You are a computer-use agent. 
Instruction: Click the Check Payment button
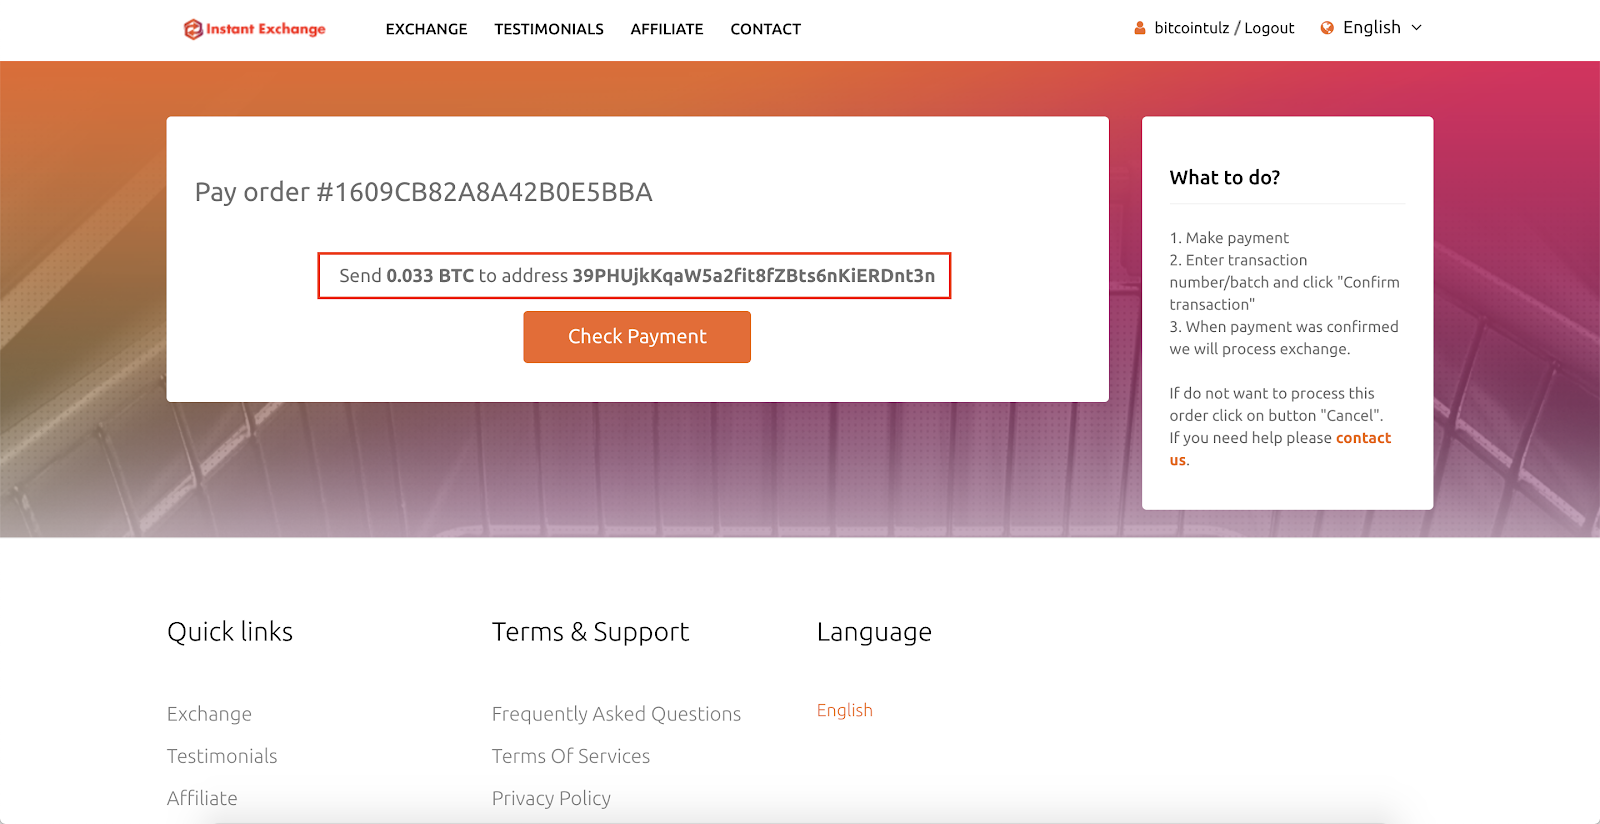click(x=637, y=337)
